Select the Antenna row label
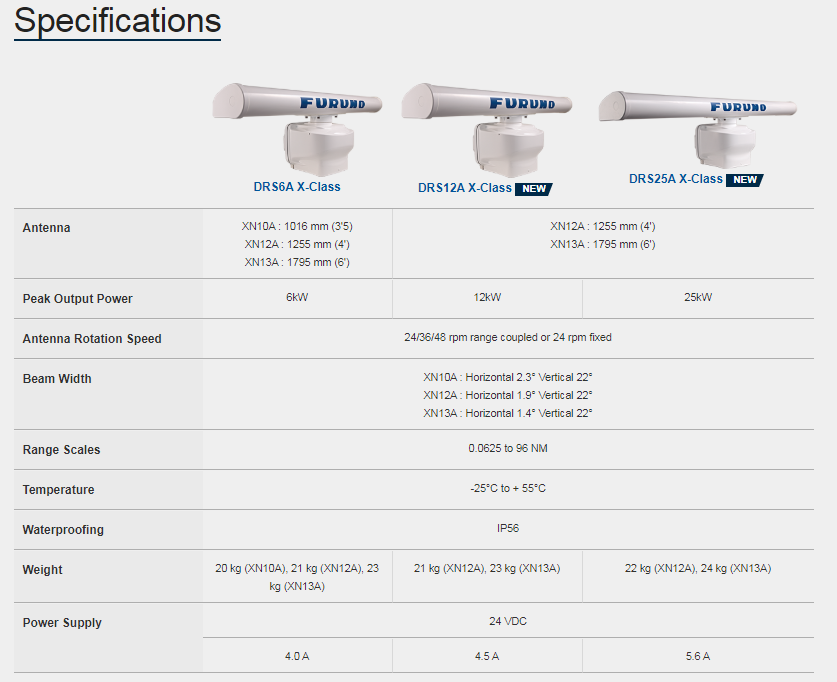Screen dimensions: 837x682 click(x=46, y=228)
